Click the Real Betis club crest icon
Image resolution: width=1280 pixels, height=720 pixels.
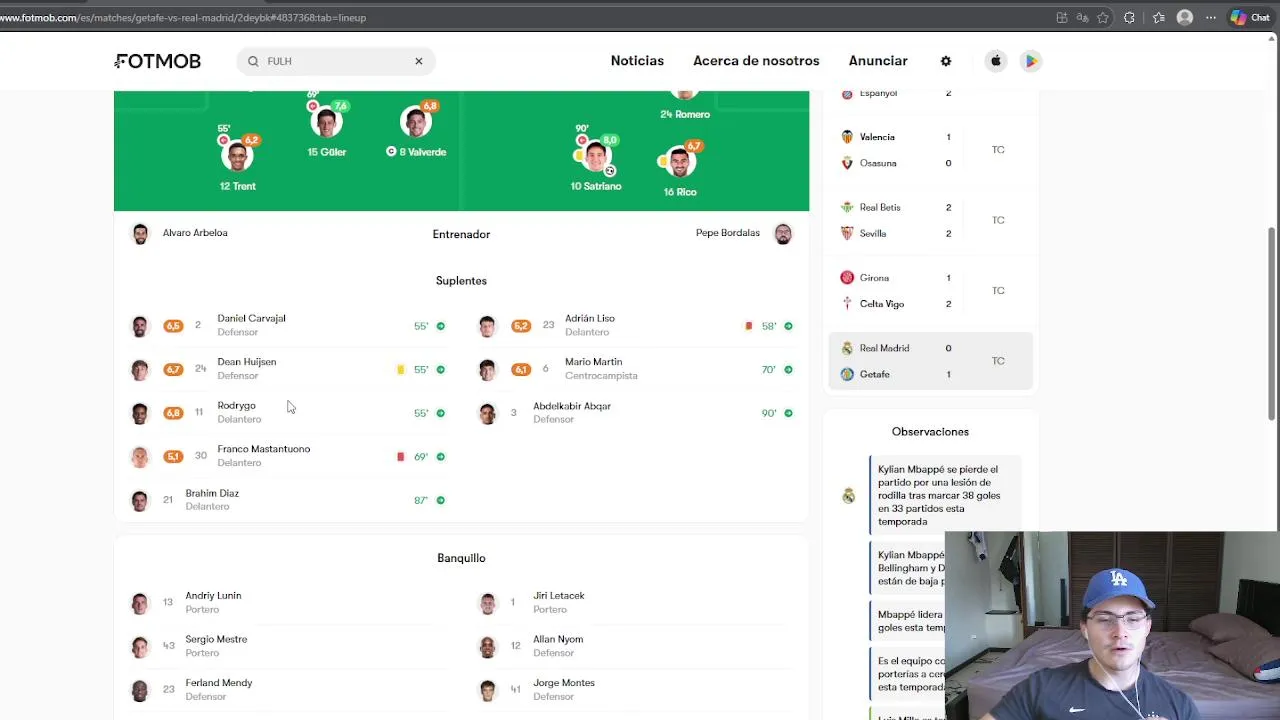point(847,207)
